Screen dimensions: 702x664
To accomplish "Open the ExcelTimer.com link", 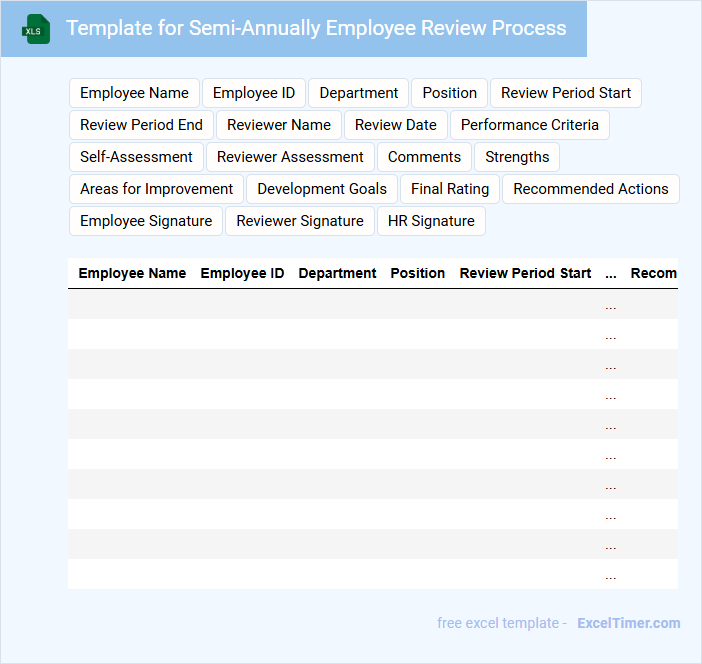I will [x=629, y=623].
